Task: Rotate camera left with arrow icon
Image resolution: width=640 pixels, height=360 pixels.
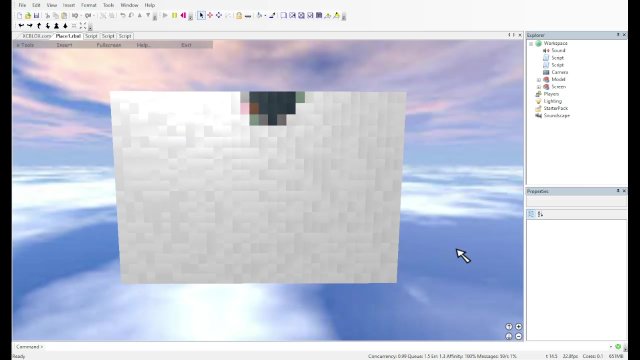Action: [21, 26]
